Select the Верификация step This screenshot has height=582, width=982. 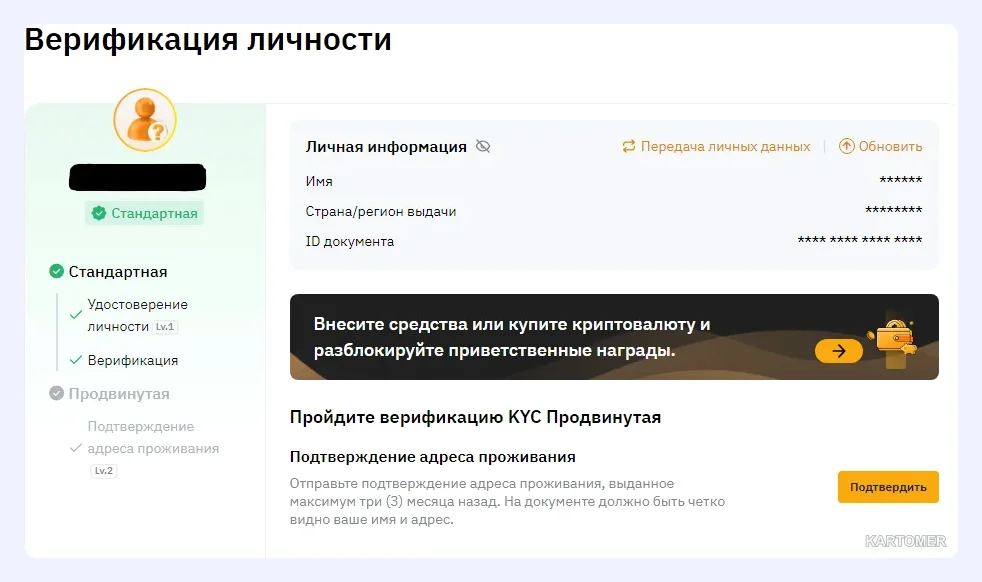click(x=133, y=360)
